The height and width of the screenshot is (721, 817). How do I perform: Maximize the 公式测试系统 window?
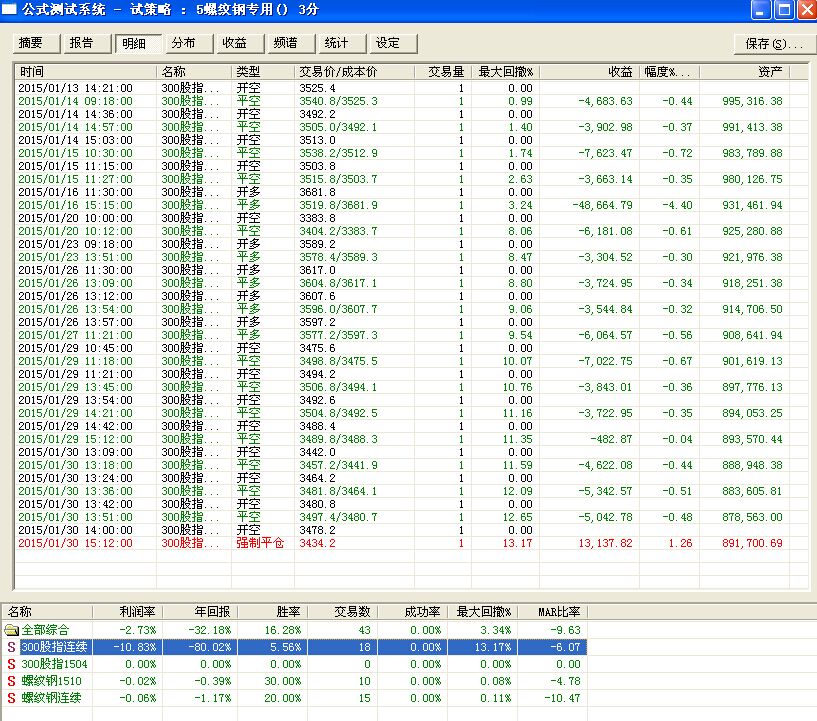click(x=783, y=10)
